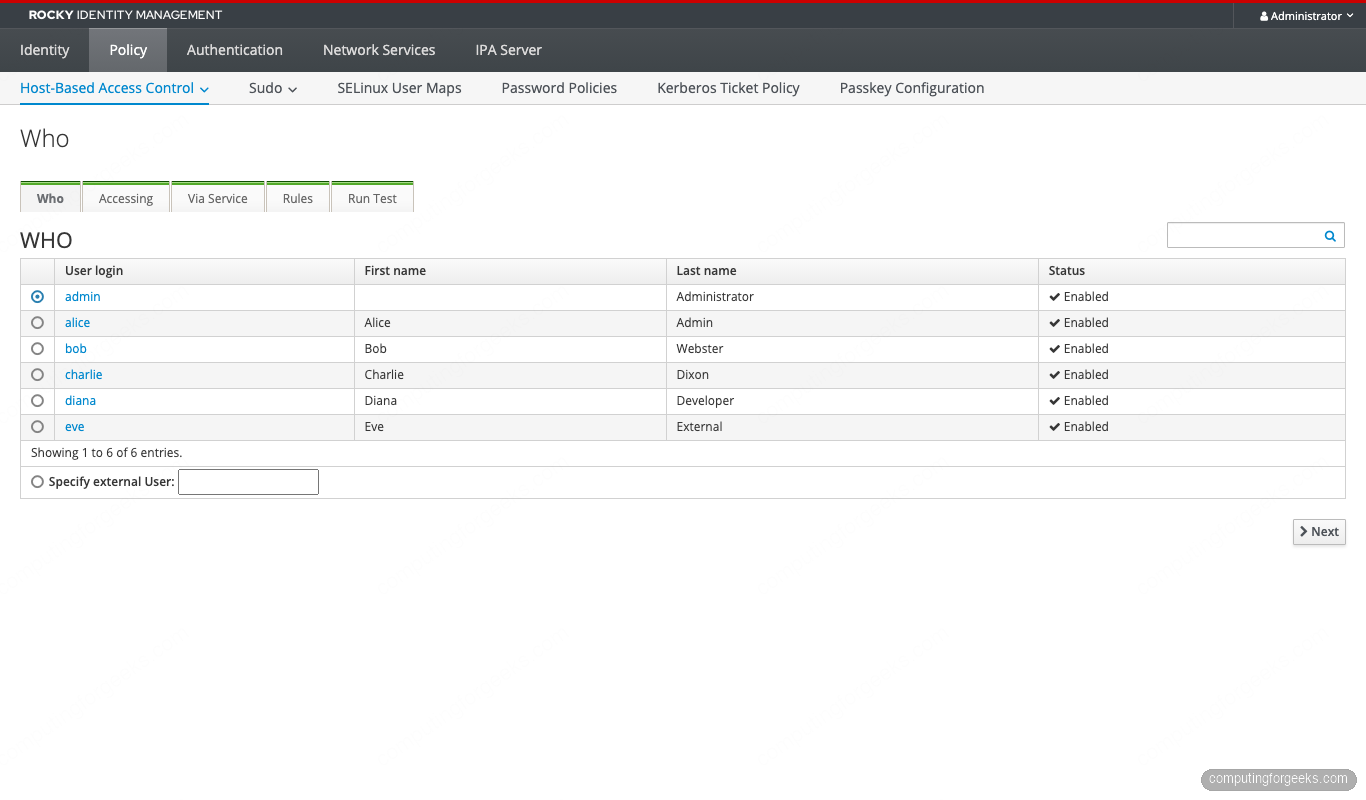
Task: Switch to the Who tab
Action: [50, 197]
